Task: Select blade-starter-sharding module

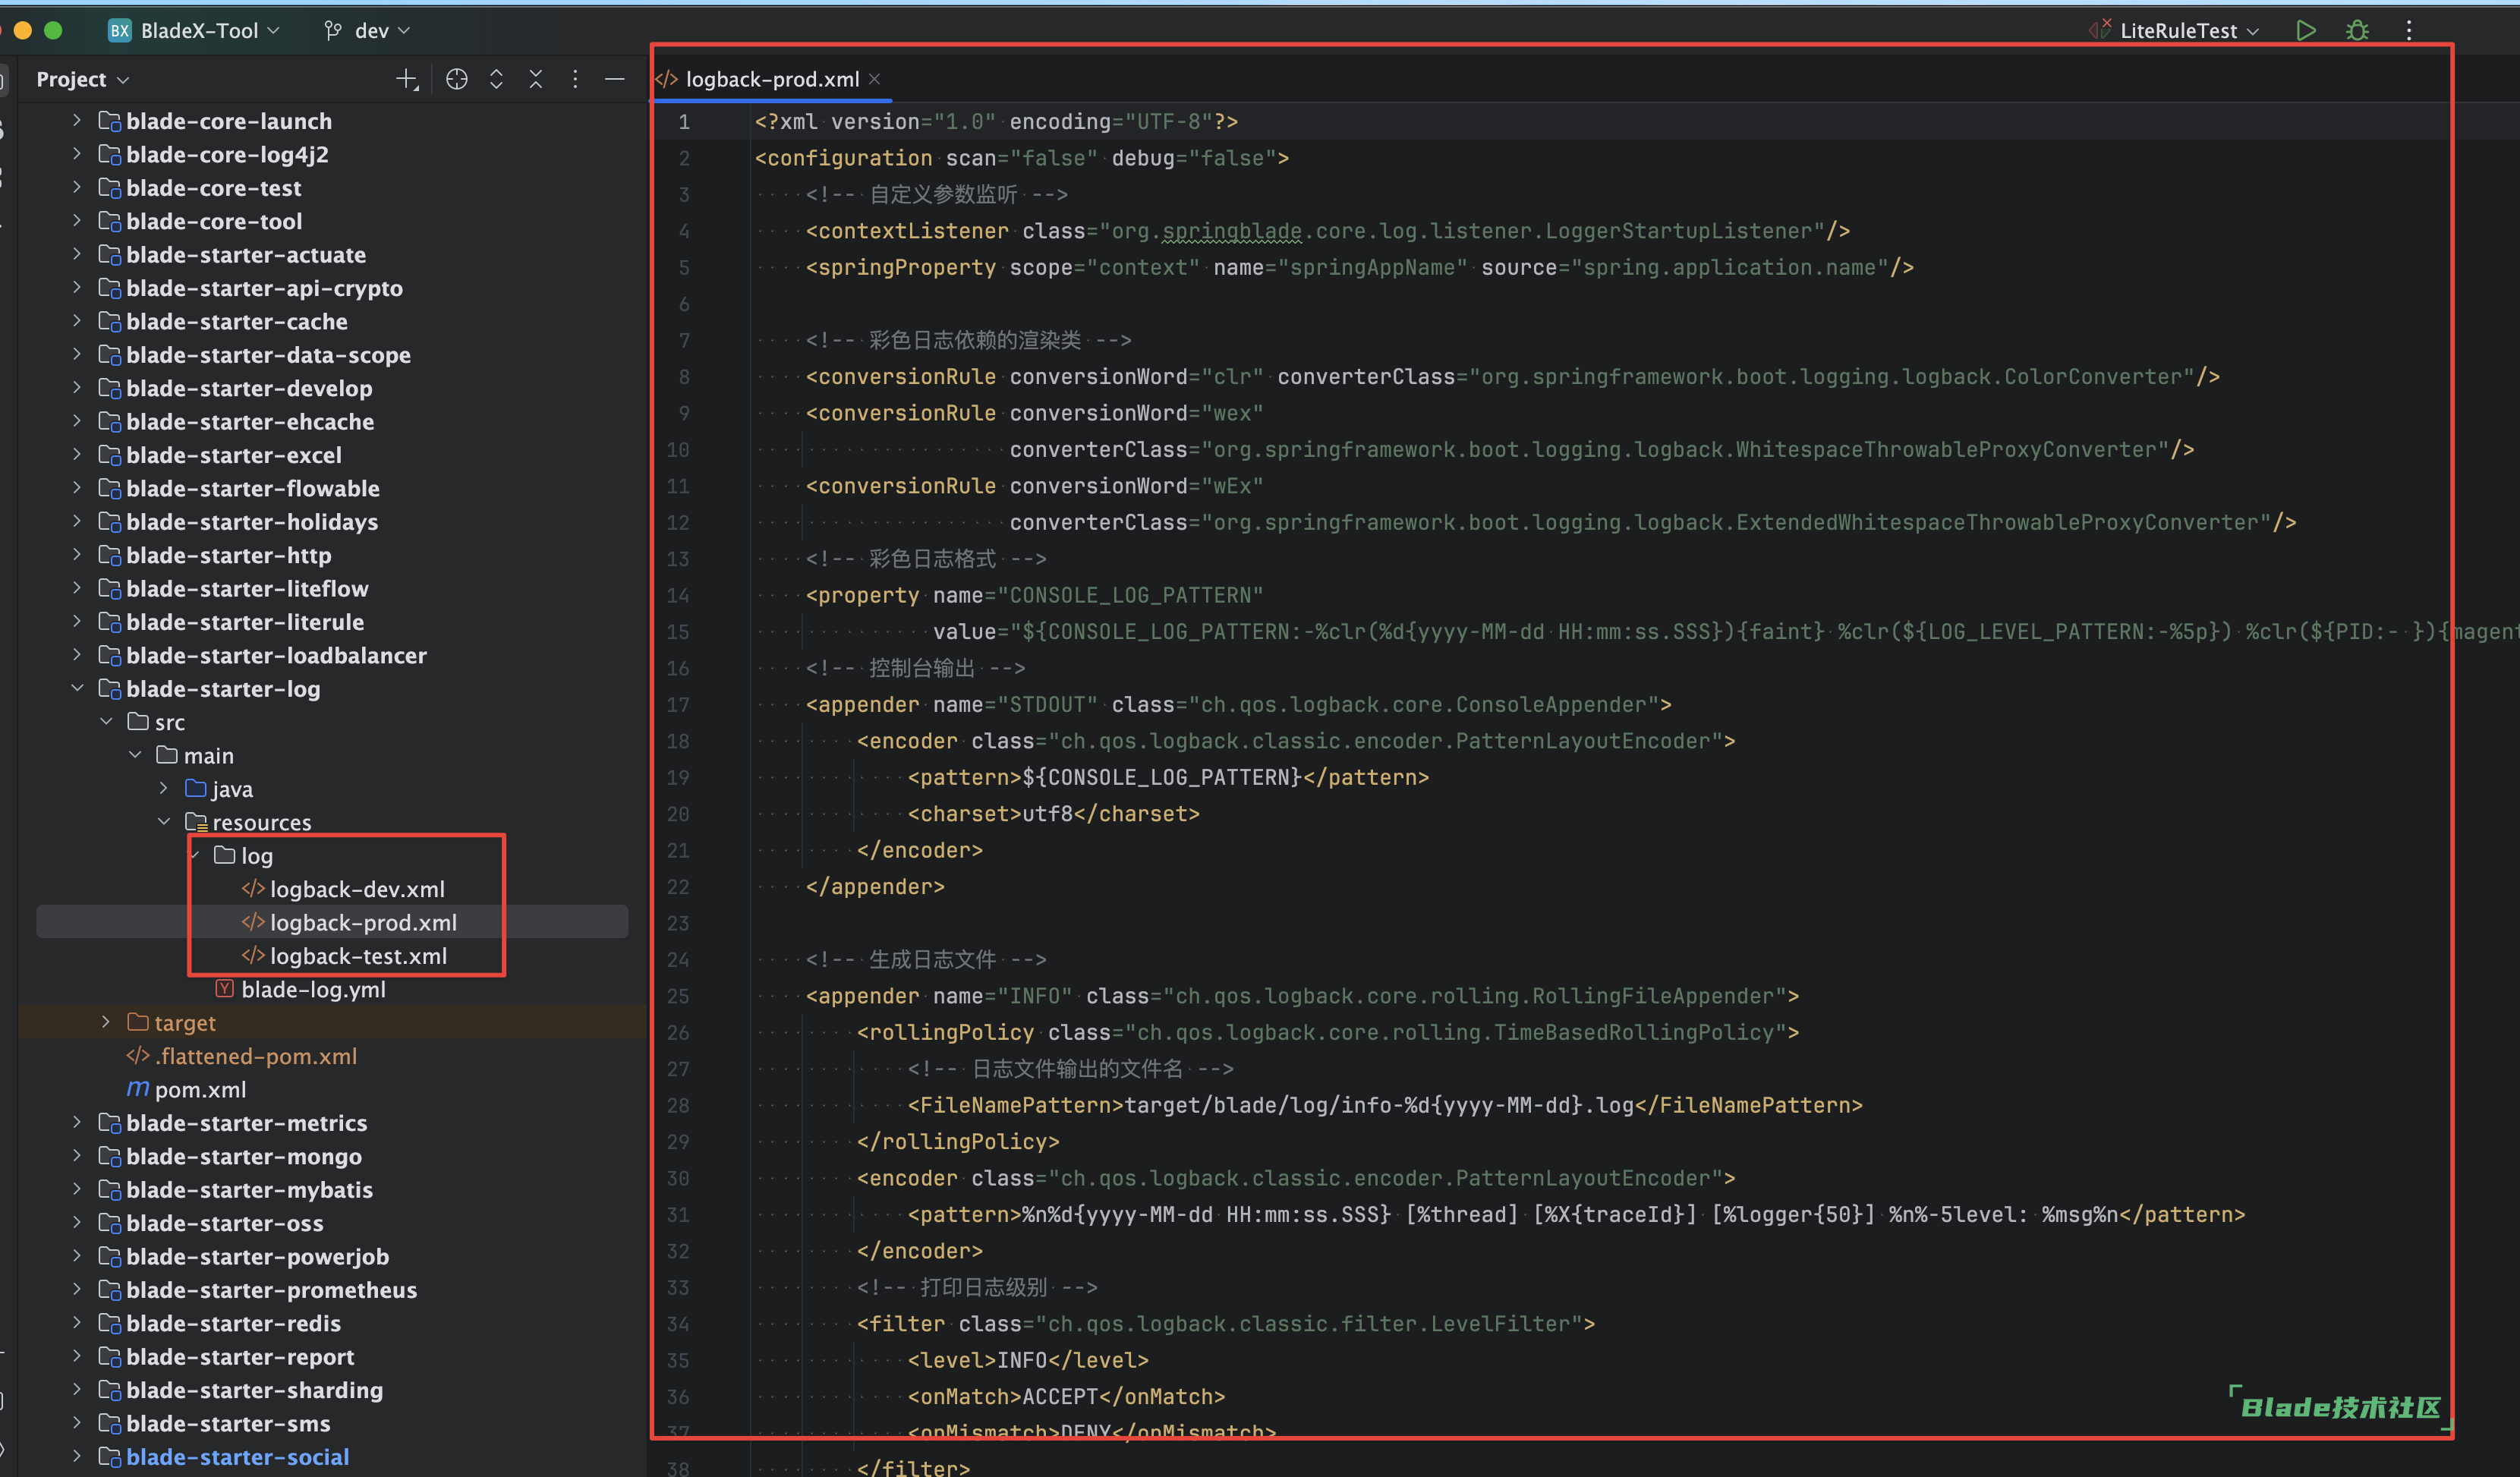Action: pyautogui.click(x=254, y=1390)
